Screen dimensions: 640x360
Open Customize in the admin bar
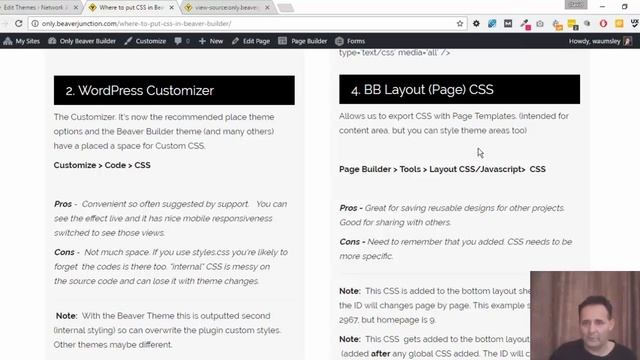coord(145,41)
